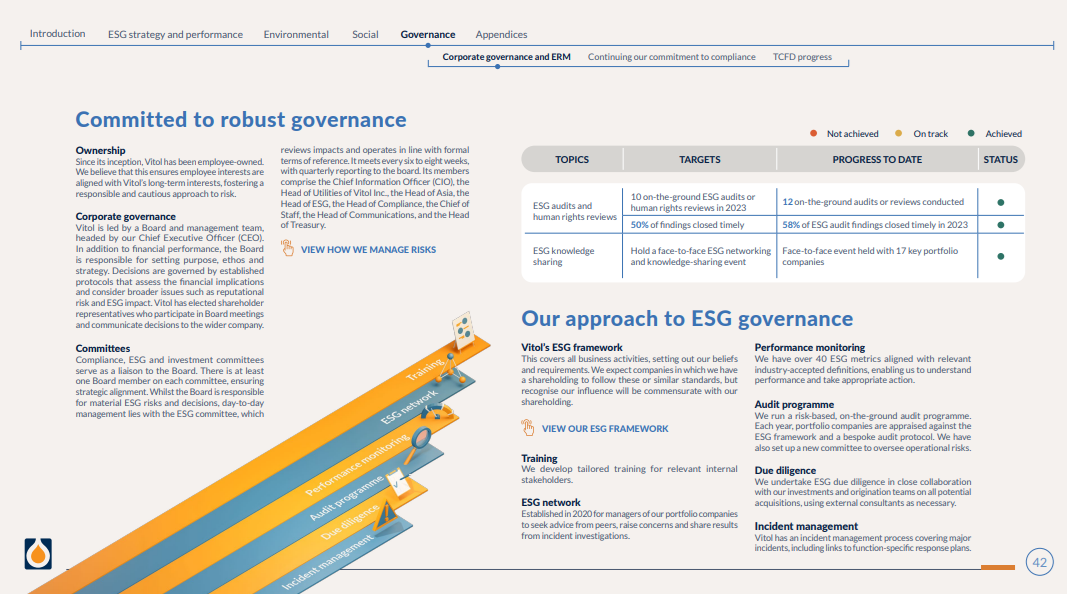
Task: Click the Training label on the orange stripe
Action: (x=424, y=368)
